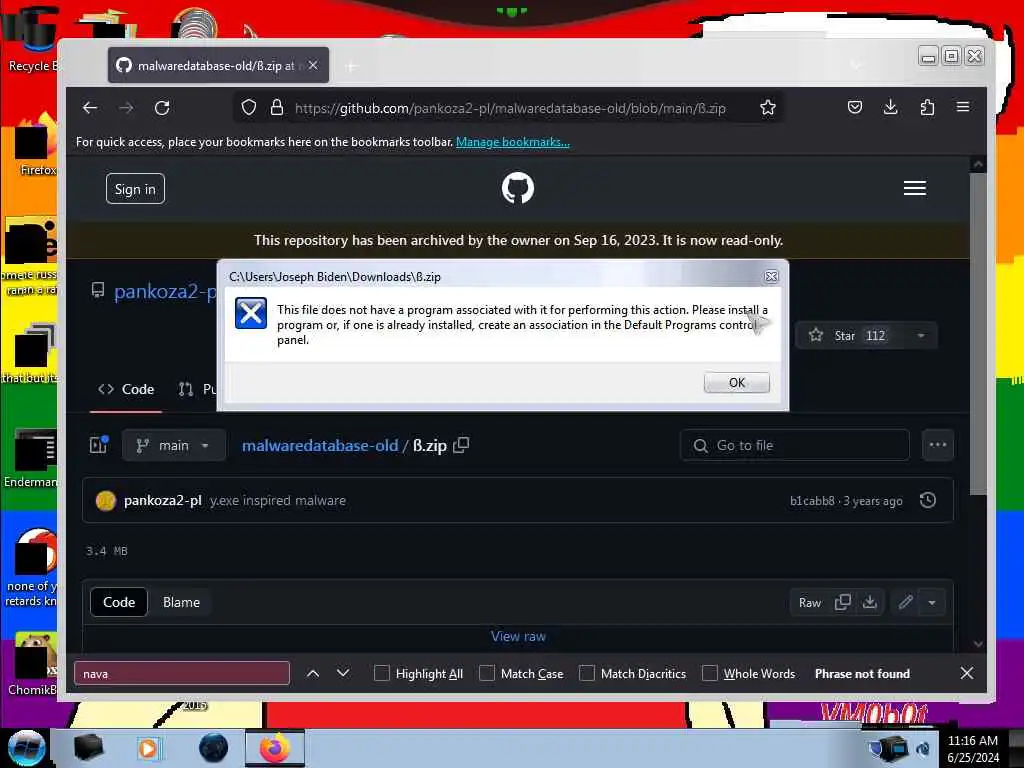The height and width of the screenshot is (768, 1024).
Task: Open the Firefox application hamburger menu
Action: point(963,107)
